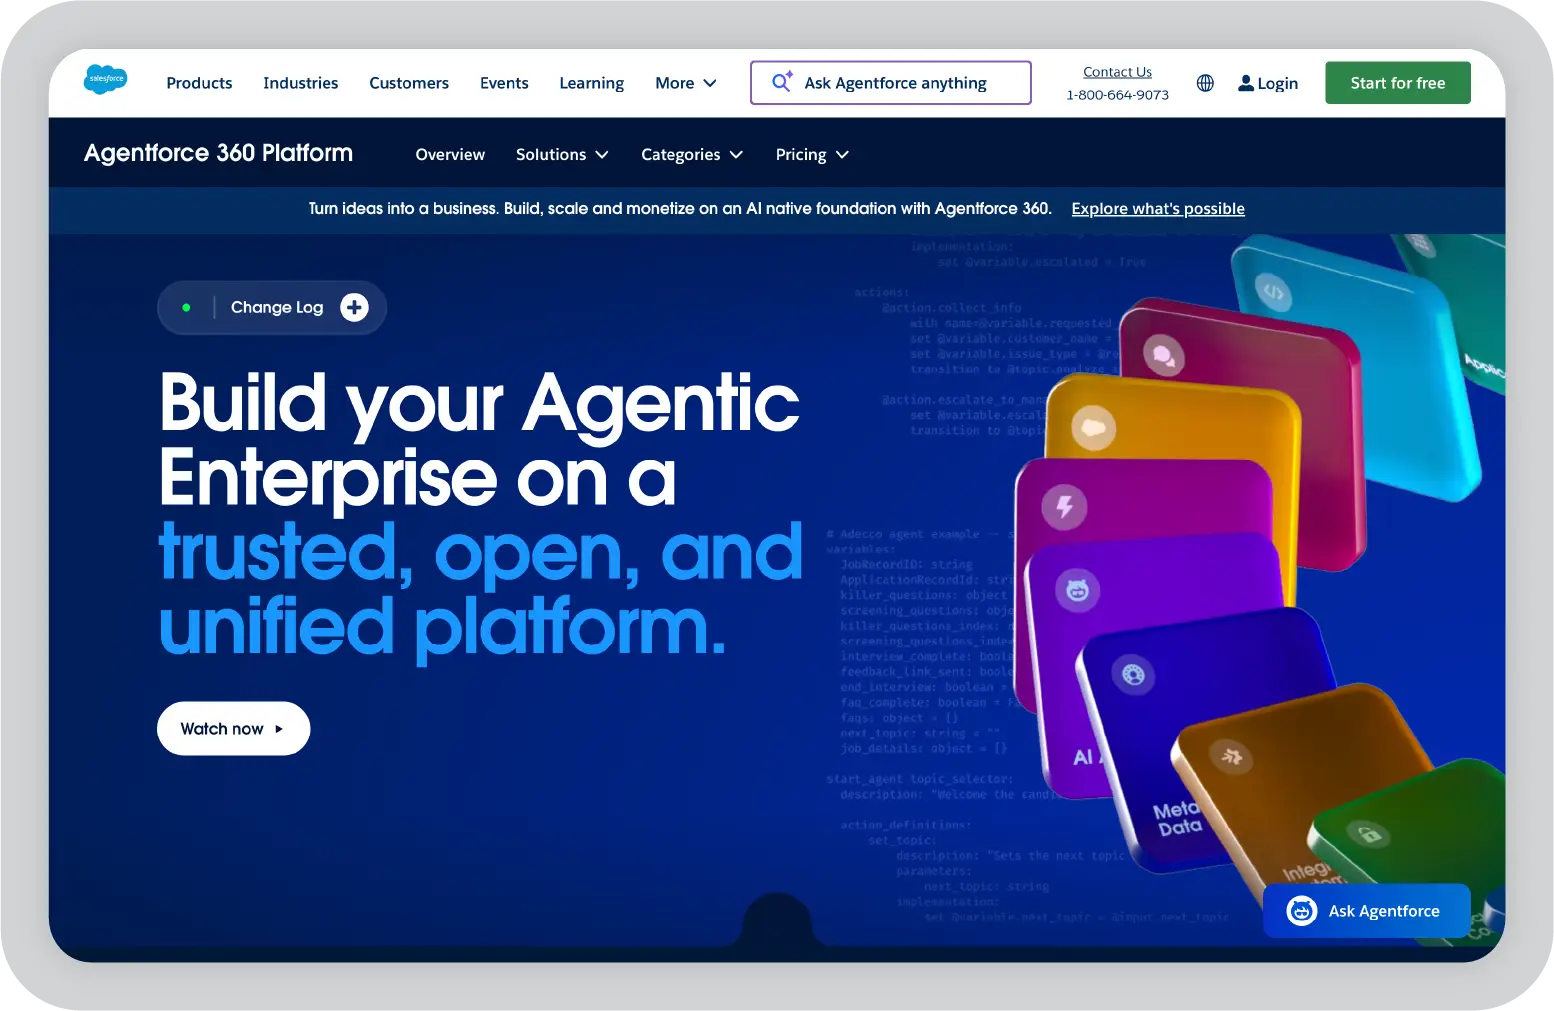Follow the Explore what's possible link
The image size is (1554, 1011).
click(x=1158, y=208)
